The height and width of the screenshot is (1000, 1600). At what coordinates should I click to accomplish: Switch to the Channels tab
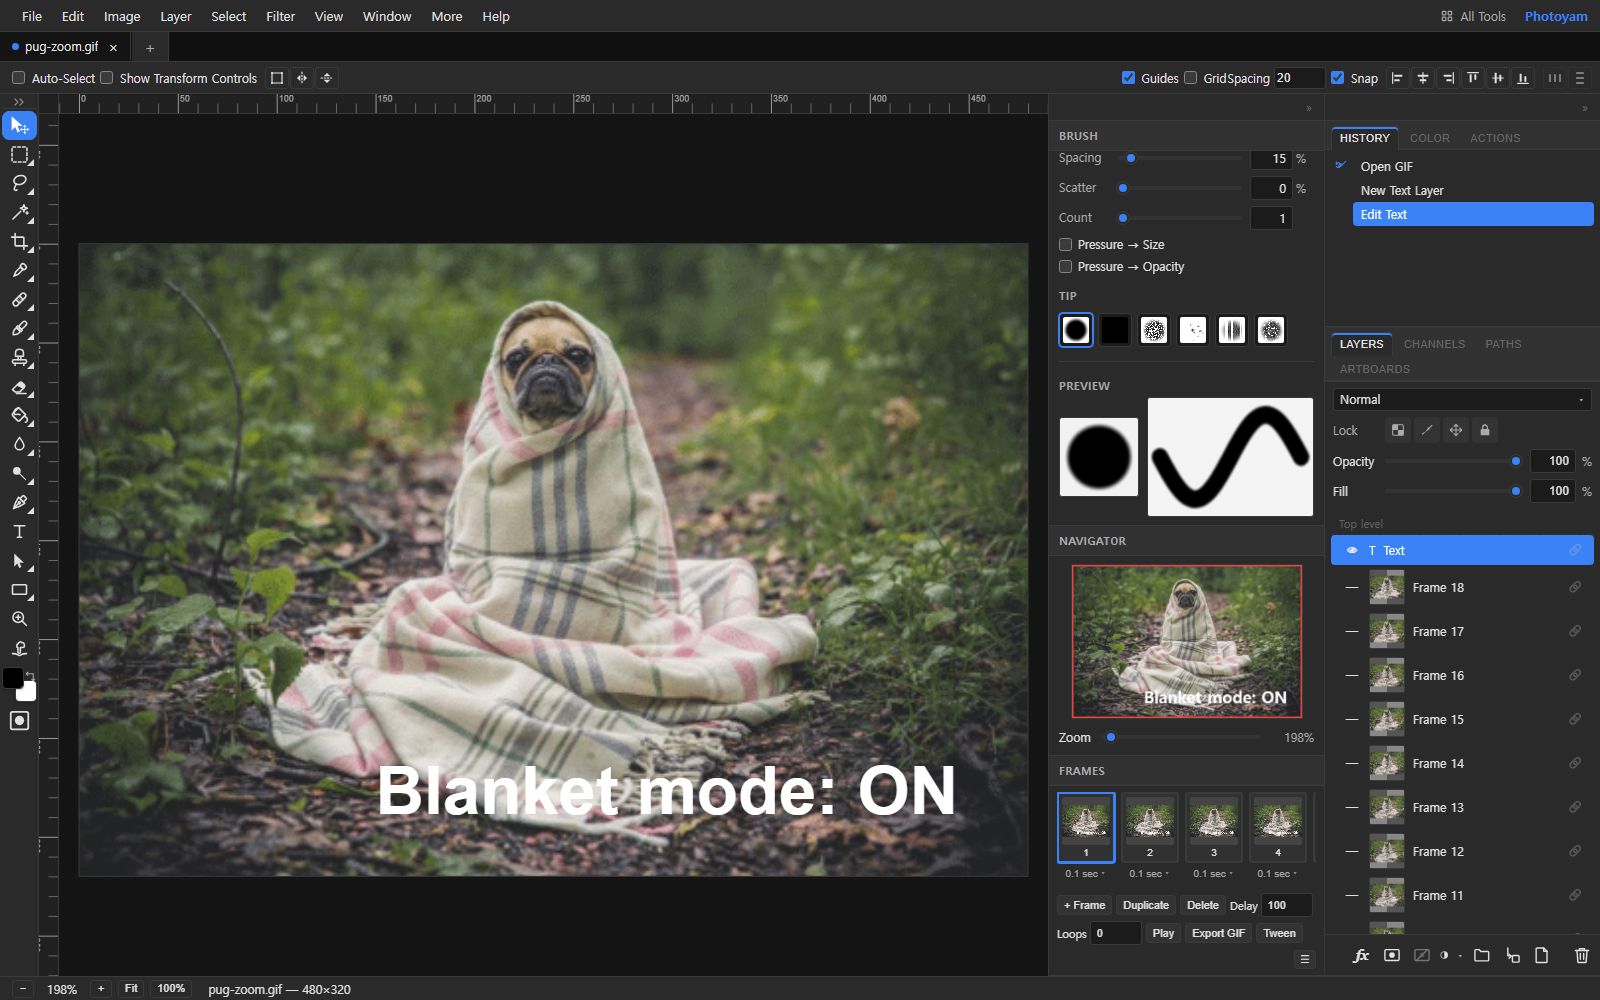1434,344
